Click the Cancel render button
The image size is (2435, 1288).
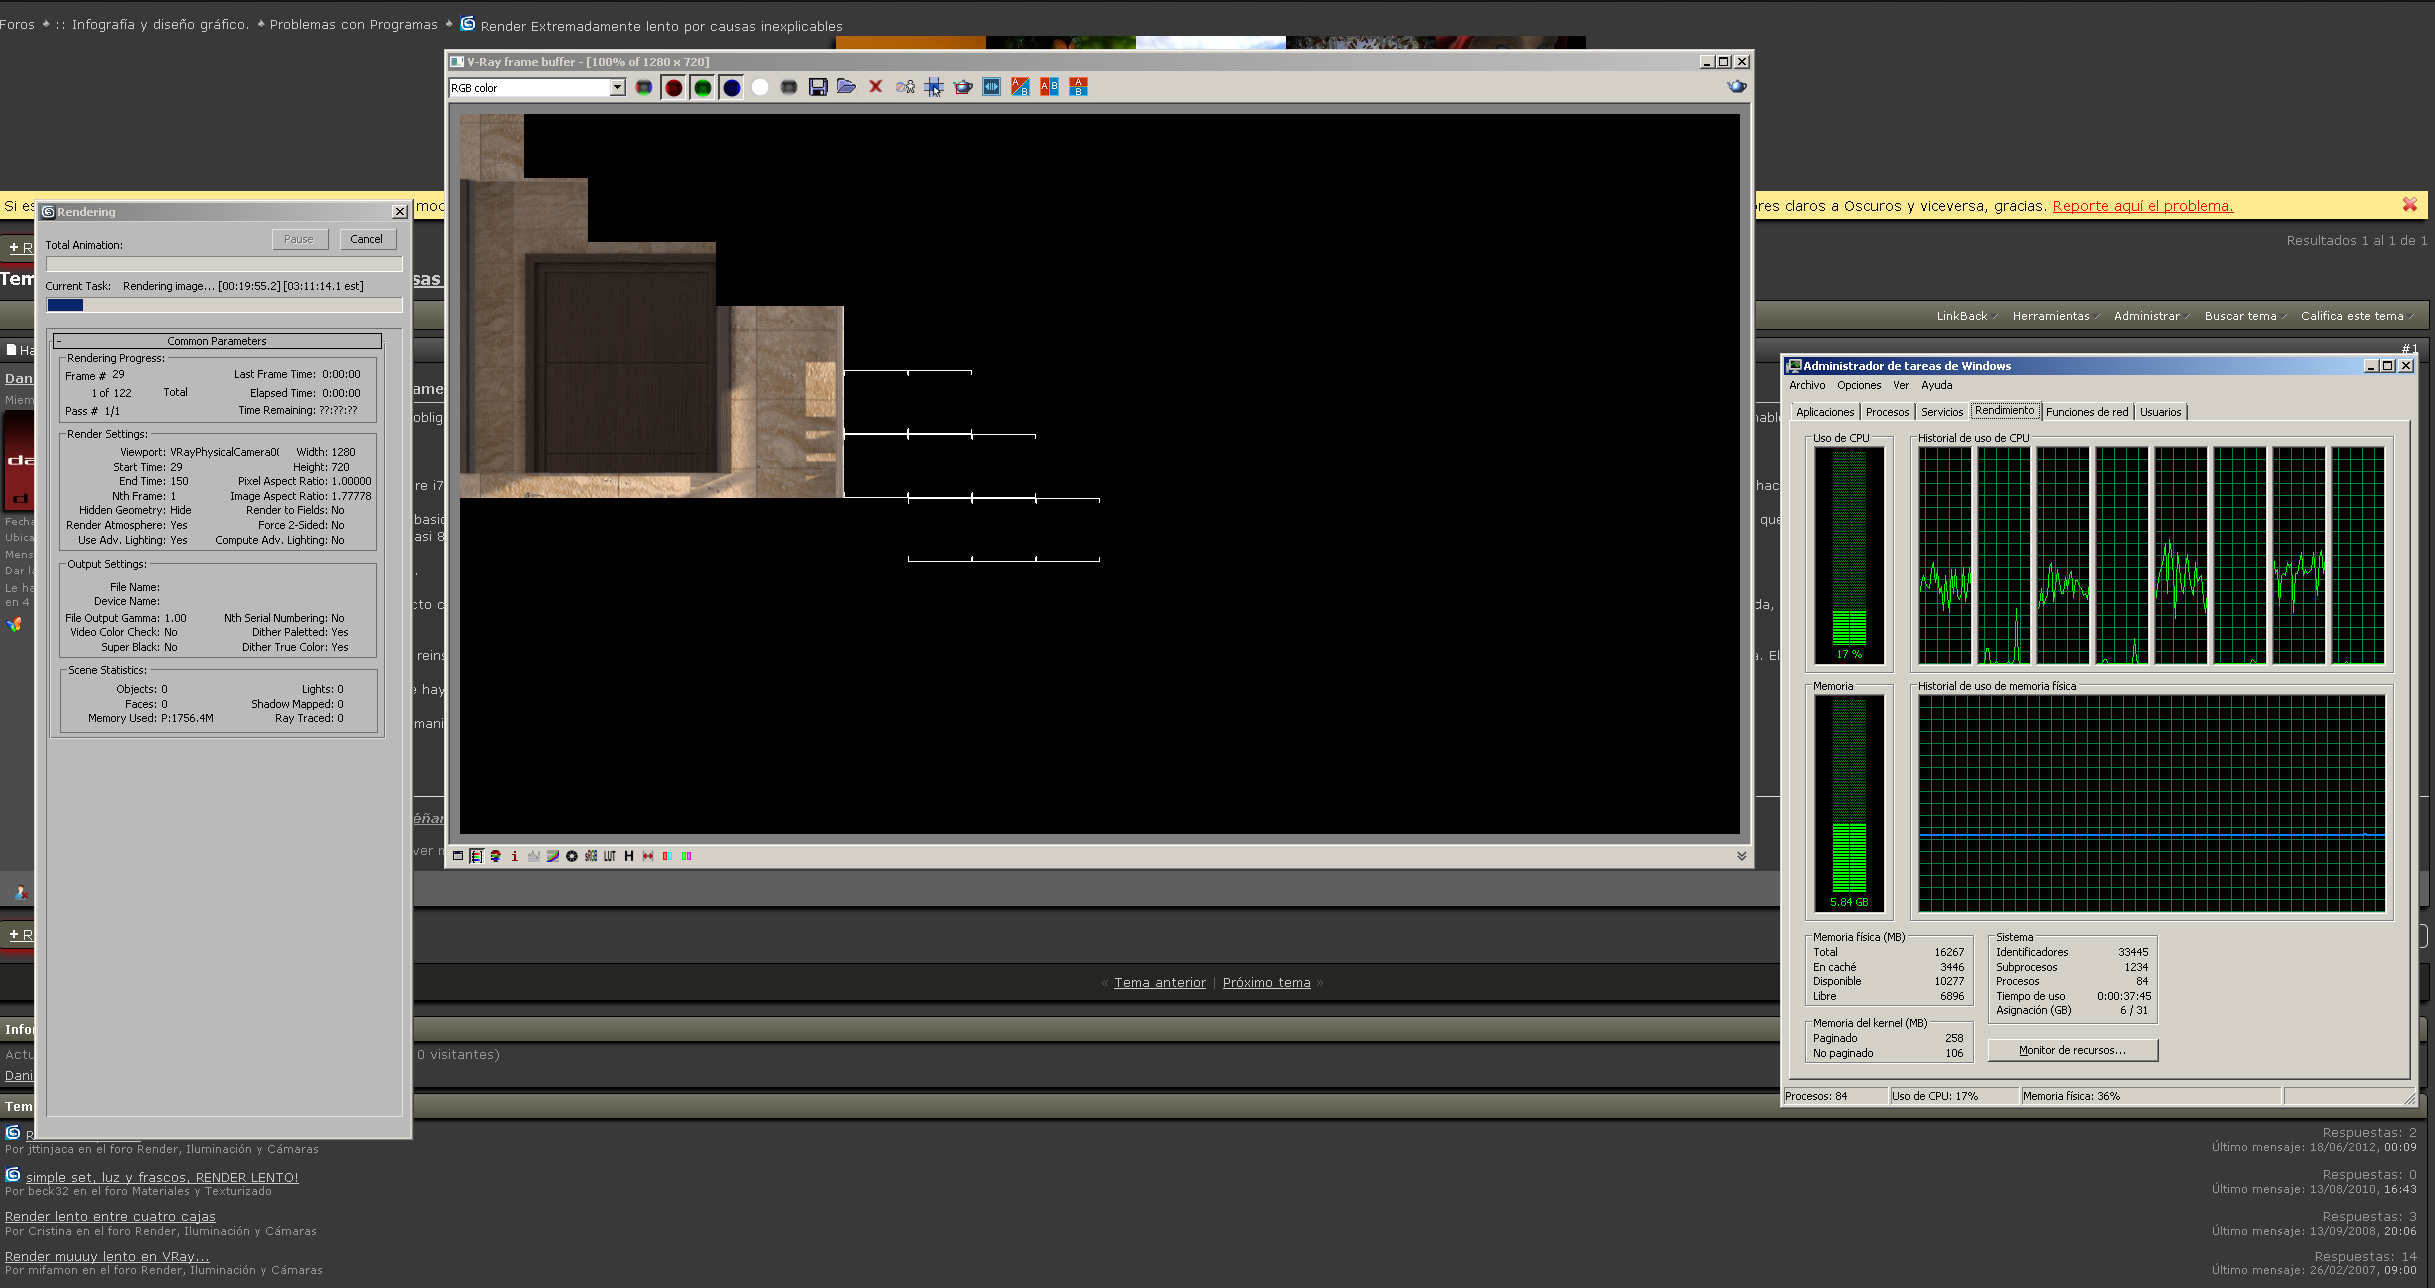click(366, 239)
